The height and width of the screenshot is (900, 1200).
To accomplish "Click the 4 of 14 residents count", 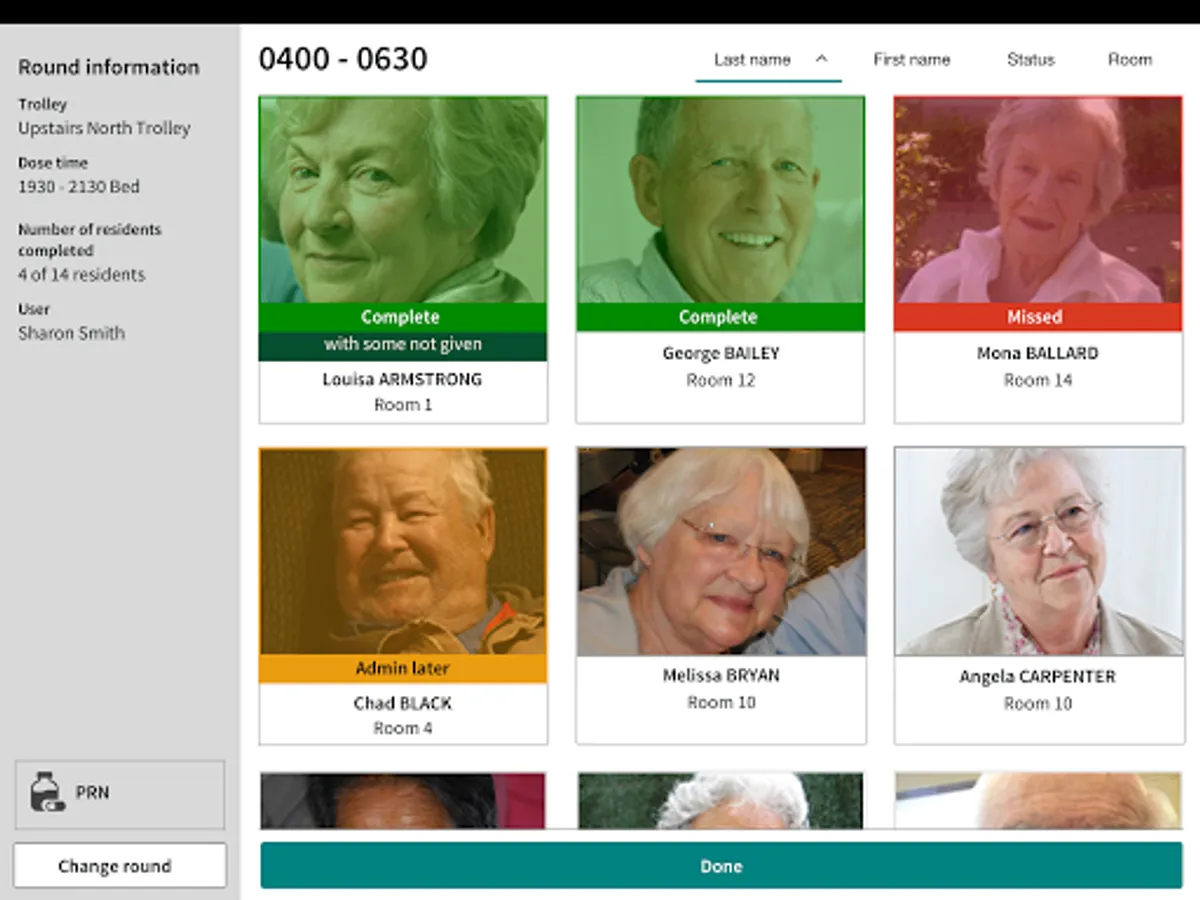I will point(81,274).
